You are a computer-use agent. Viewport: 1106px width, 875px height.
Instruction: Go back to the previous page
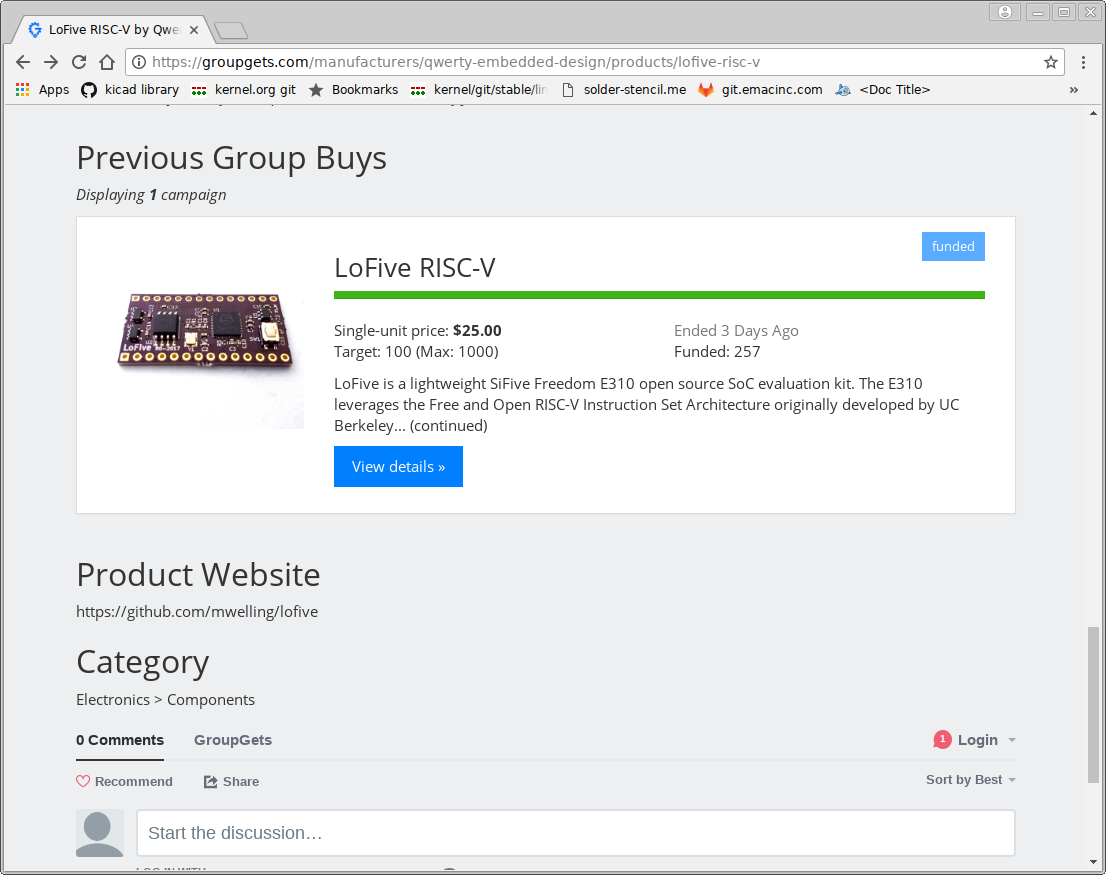23,62
